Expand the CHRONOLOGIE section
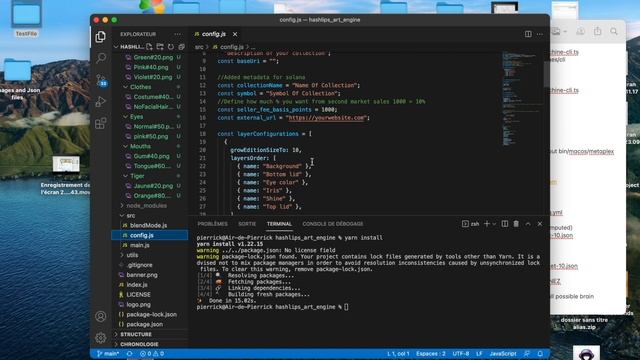This screenshot has height=360, width=640. point(139,344)
